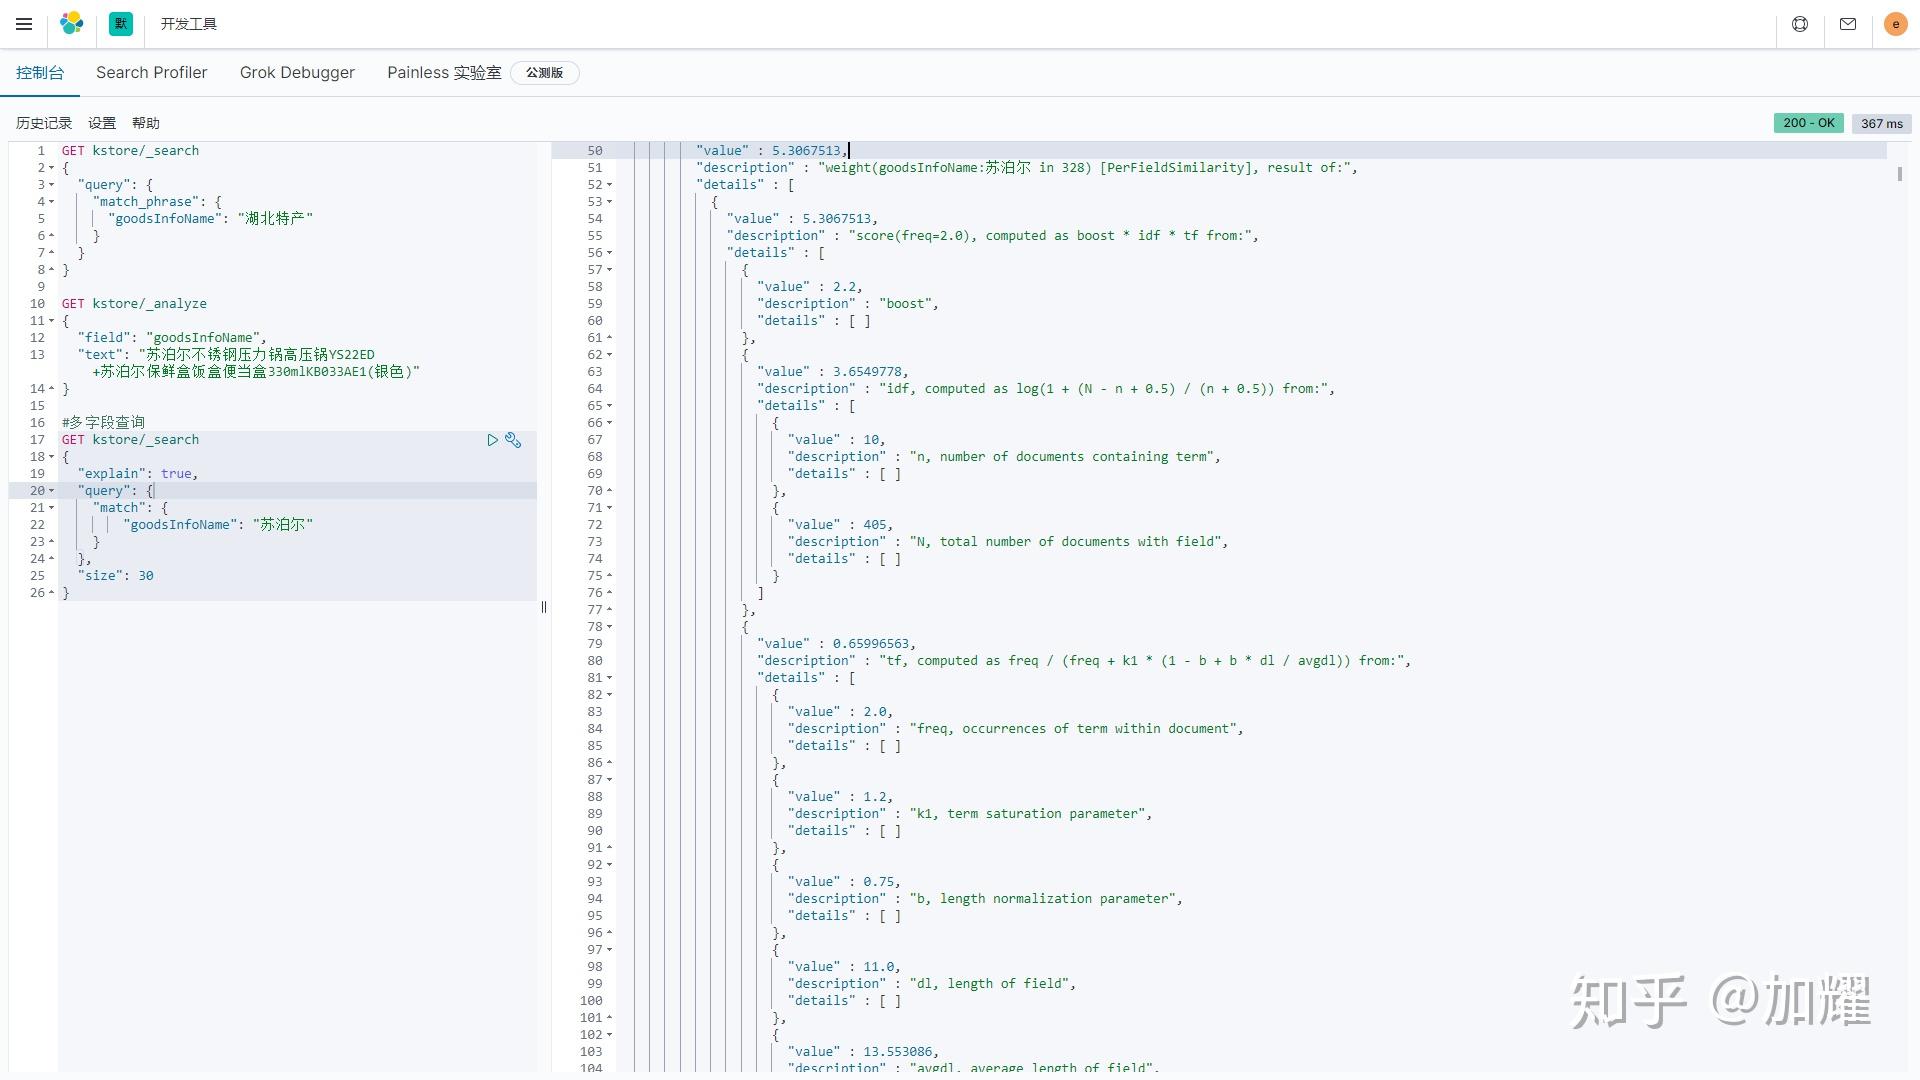Switch to the Grok Debugger tab
The width and height of the screenshot is (1920, 1080).
click(297, 73)
